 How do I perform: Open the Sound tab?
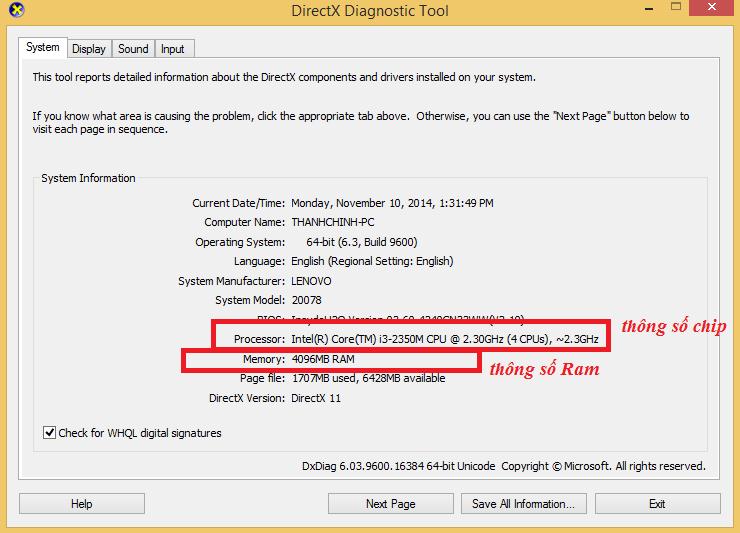point(133,49)
